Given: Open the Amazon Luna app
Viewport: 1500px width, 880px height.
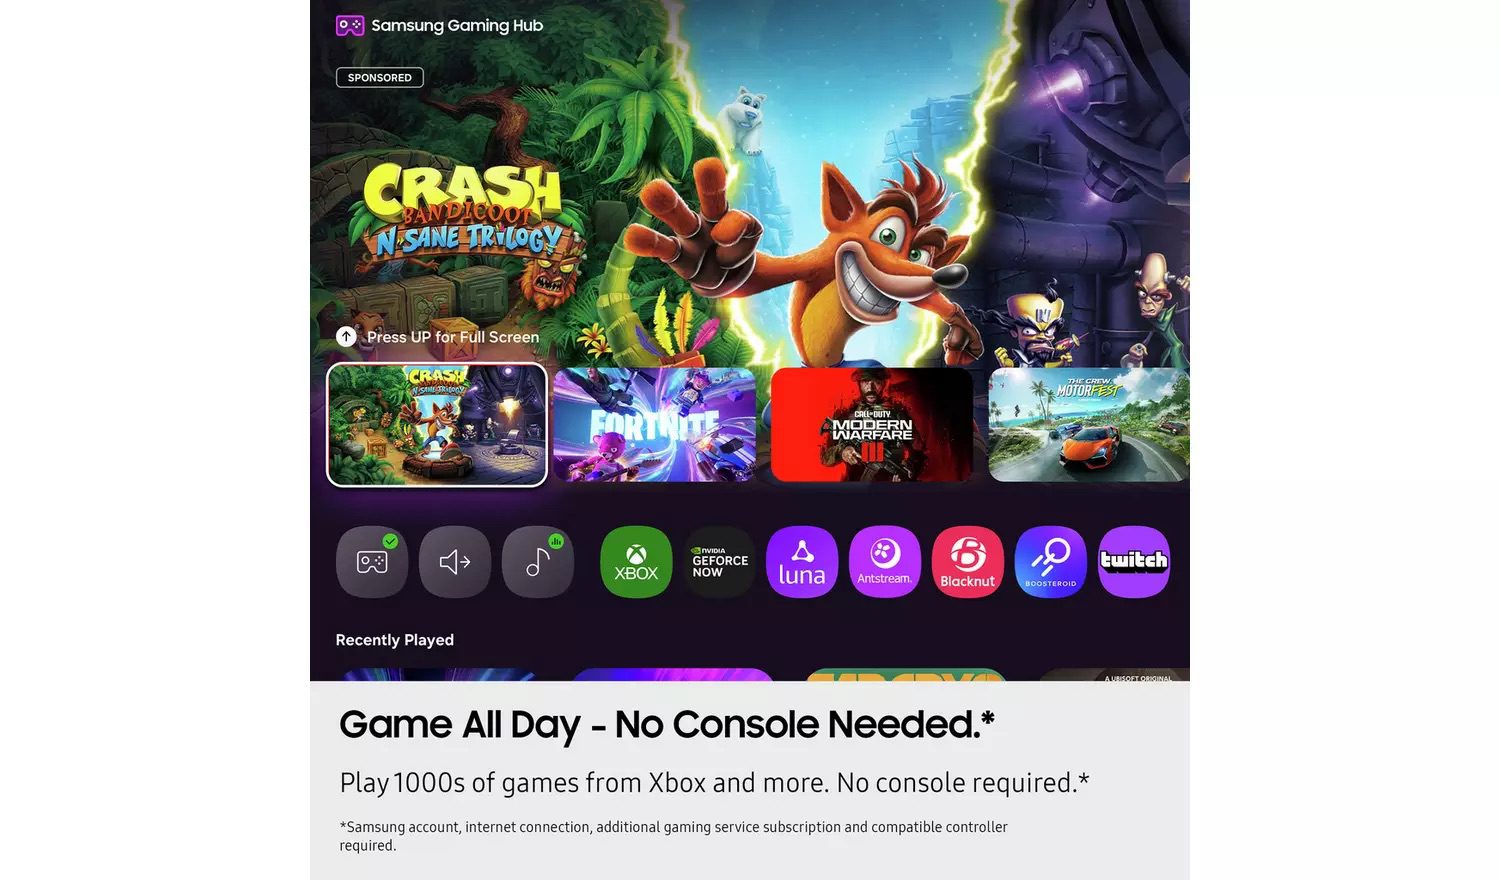Looking at the screenshot, I should pos(802,562).
